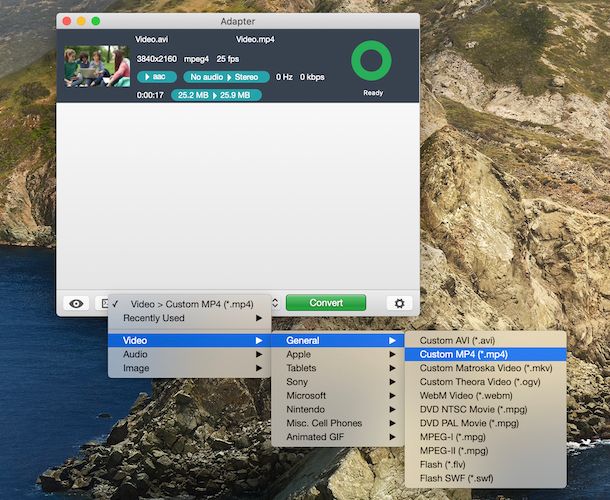Viewport: 610px width, 500px height.
Task: Open the aac audio codec pill
Action: click(157, 77)
